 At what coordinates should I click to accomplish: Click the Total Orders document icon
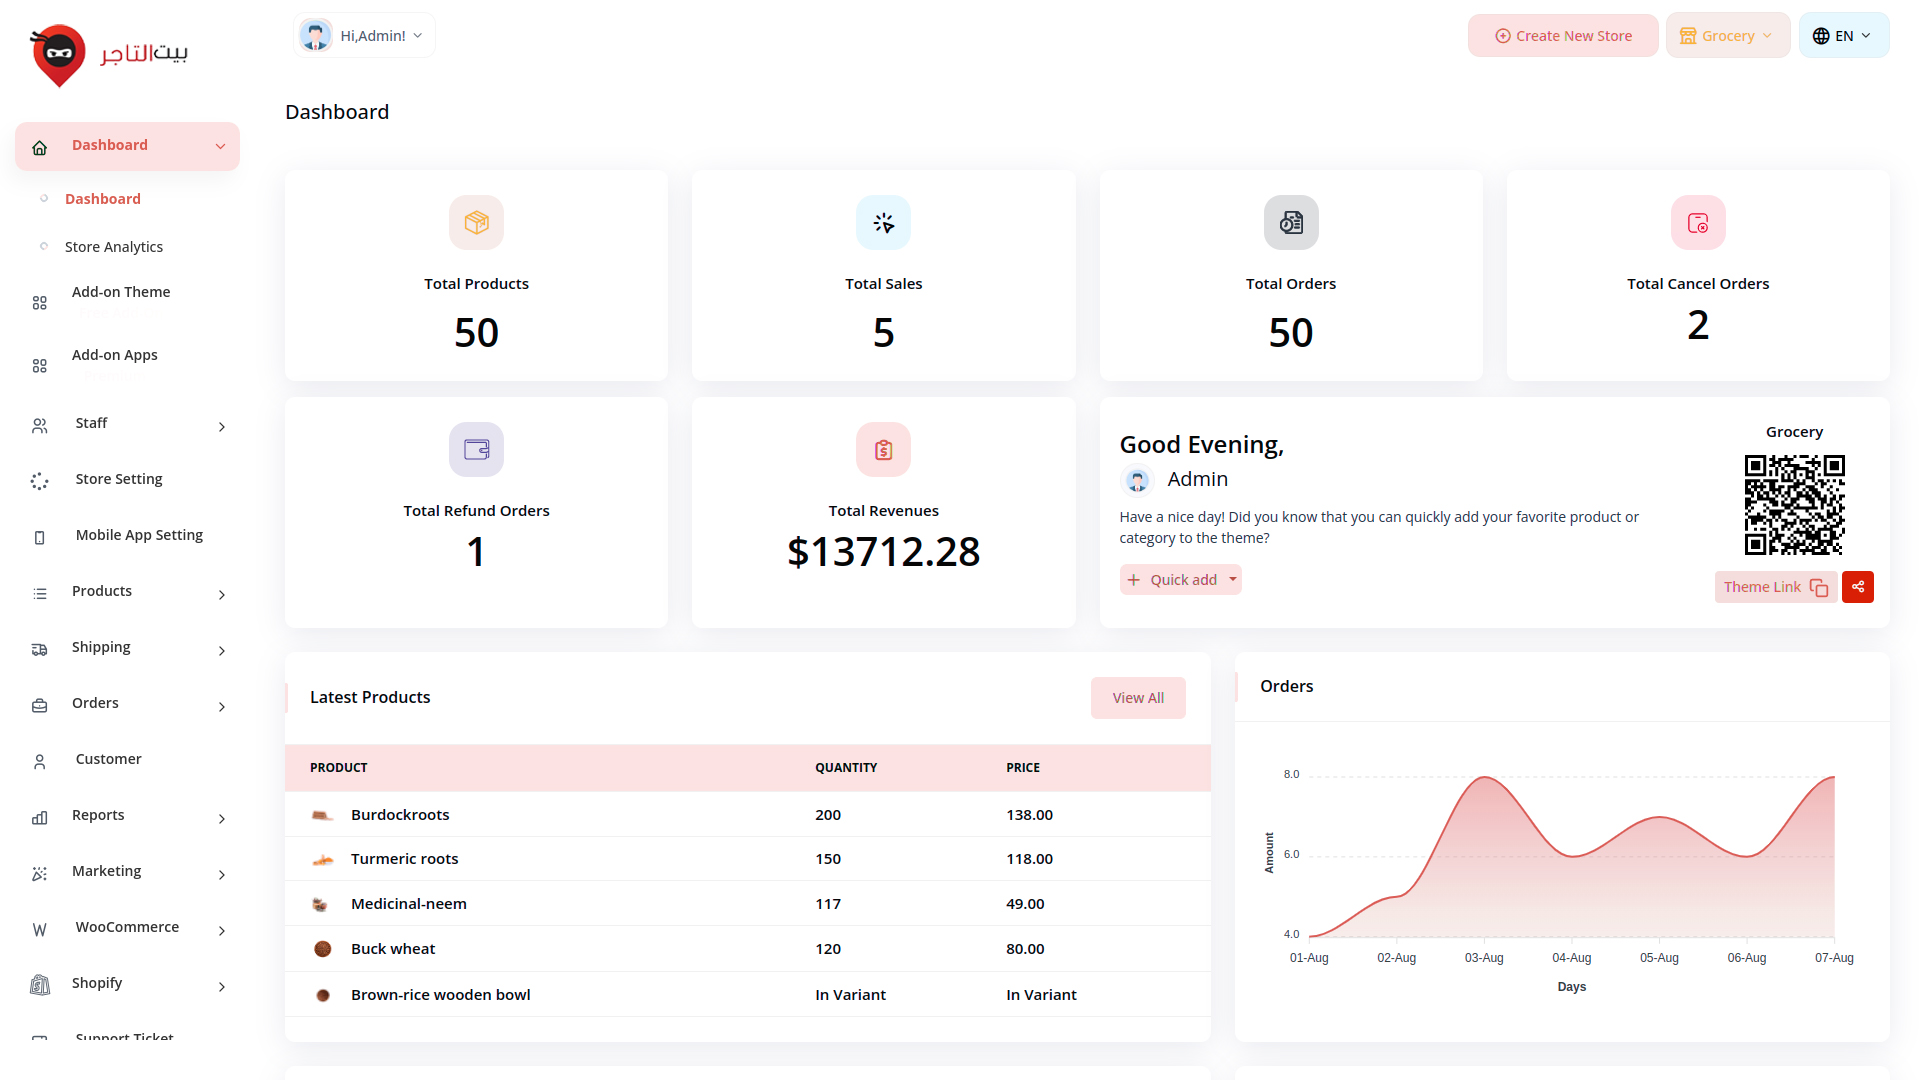click(1290, 222)
